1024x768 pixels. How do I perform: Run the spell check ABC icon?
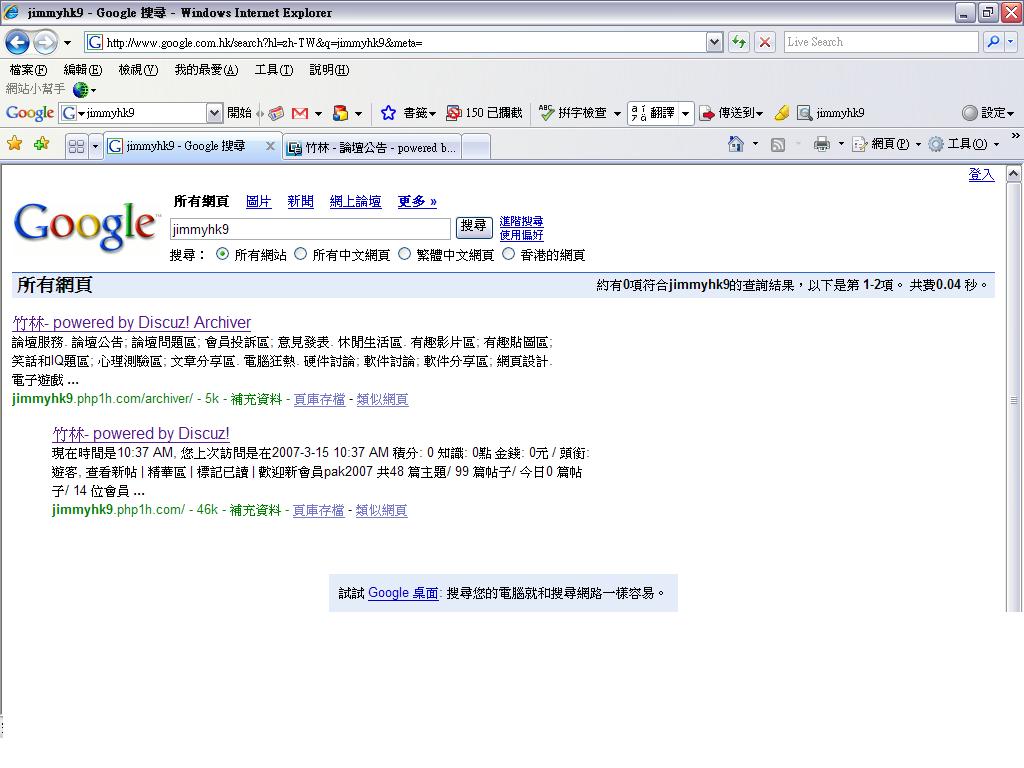point(547,113)
